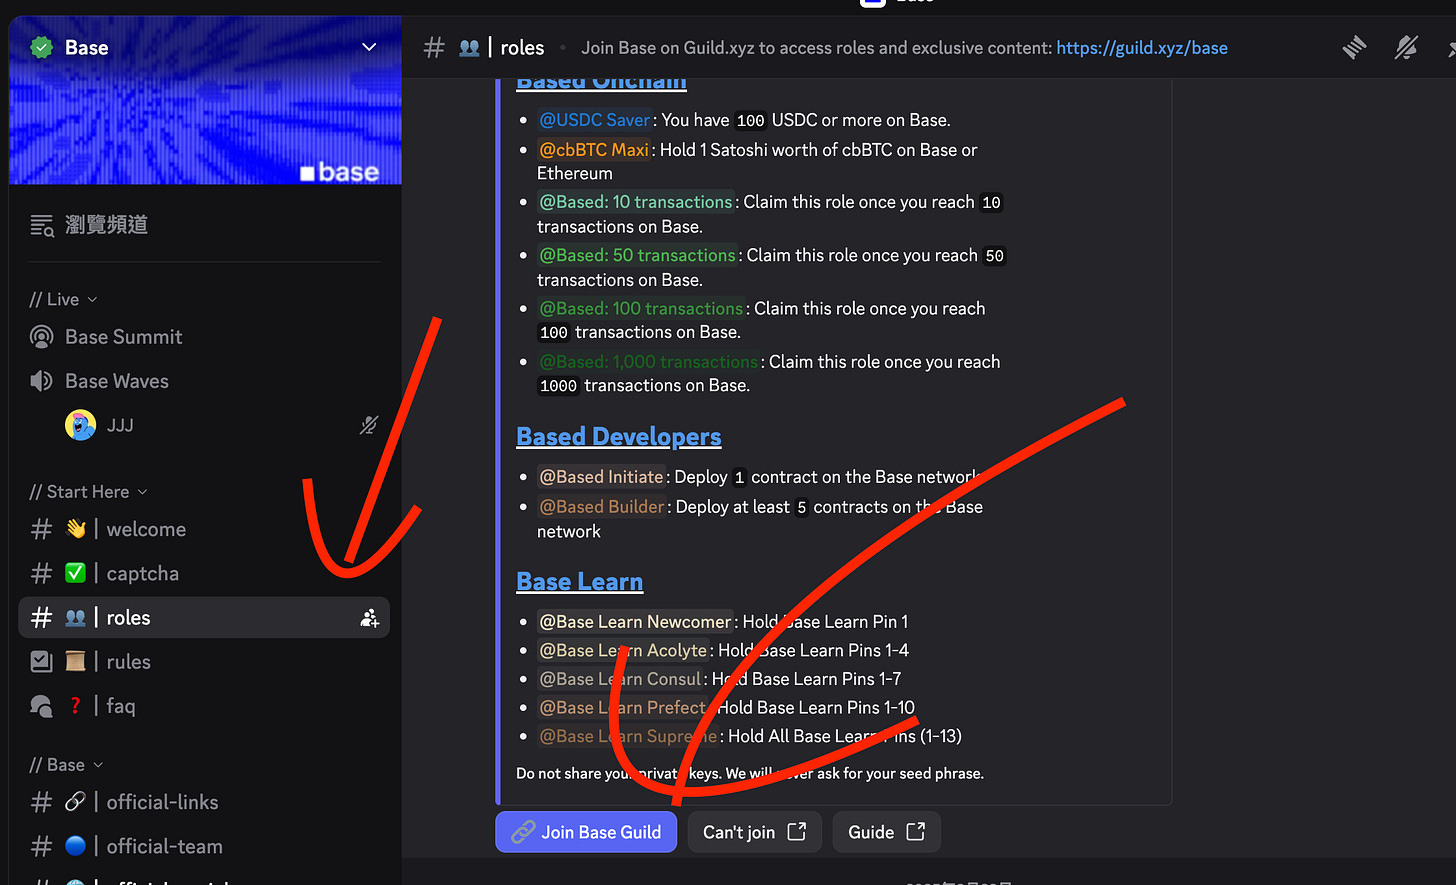Click the @Based Builder role mention
This screenshot has height=885, width=1456.
click(x=602, y=507)
